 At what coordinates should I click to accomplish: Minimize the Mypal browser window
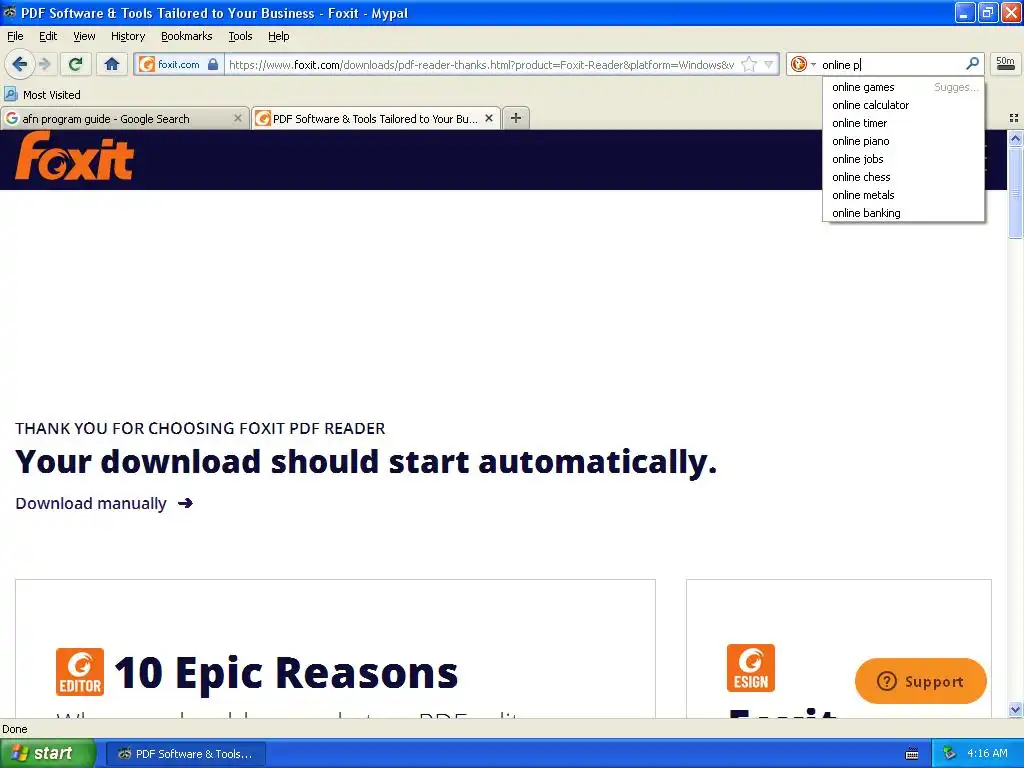tap(965, 12)
